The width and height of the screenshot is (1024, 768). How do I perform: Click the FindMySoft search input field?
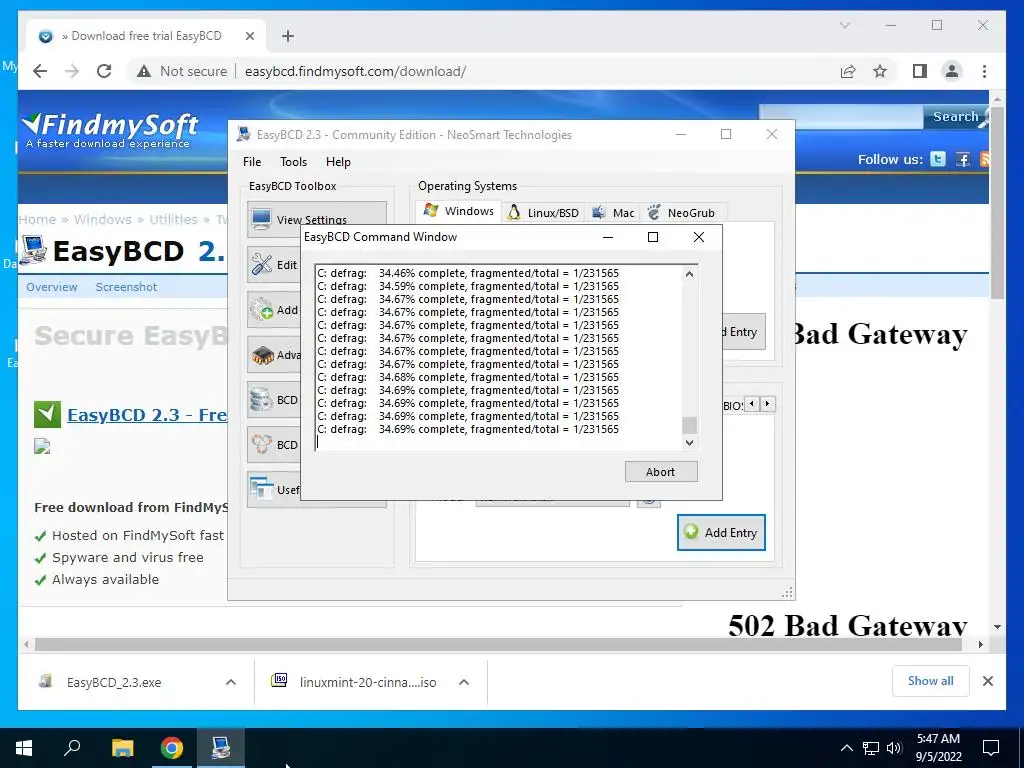pos(841,117)
